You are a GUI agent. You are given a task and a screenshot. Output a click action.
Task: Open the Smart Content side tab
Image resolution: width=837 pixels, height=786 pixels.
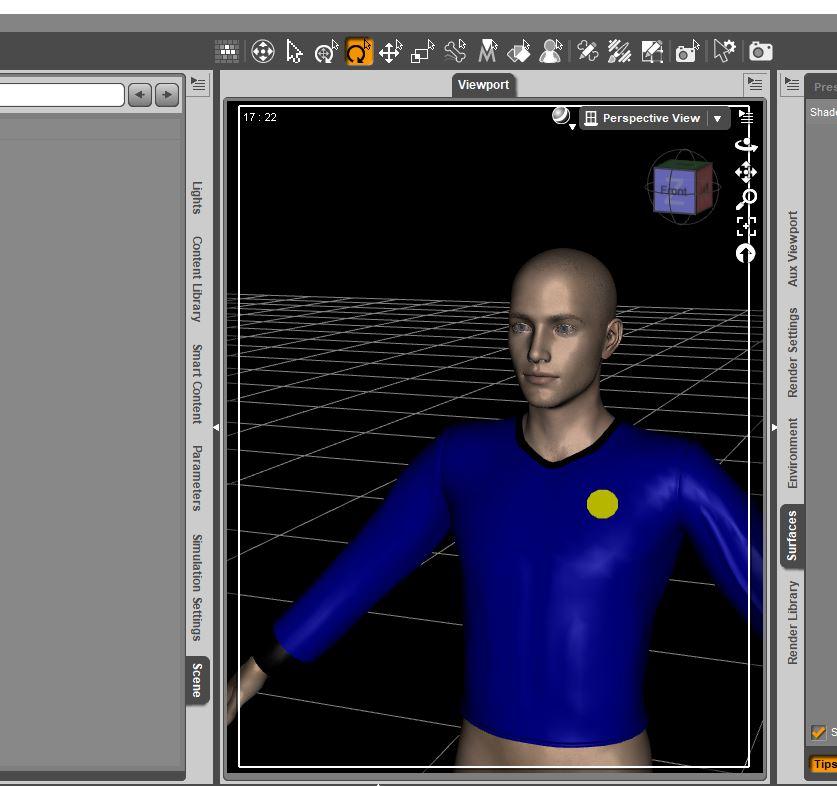pyautogui.click(x=198, y=384)
